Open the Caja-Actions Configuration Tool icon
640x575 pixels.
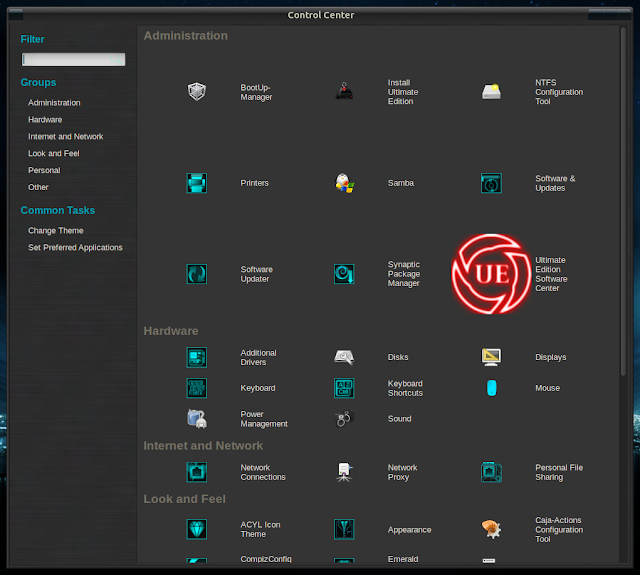click(x=491, y=529)
